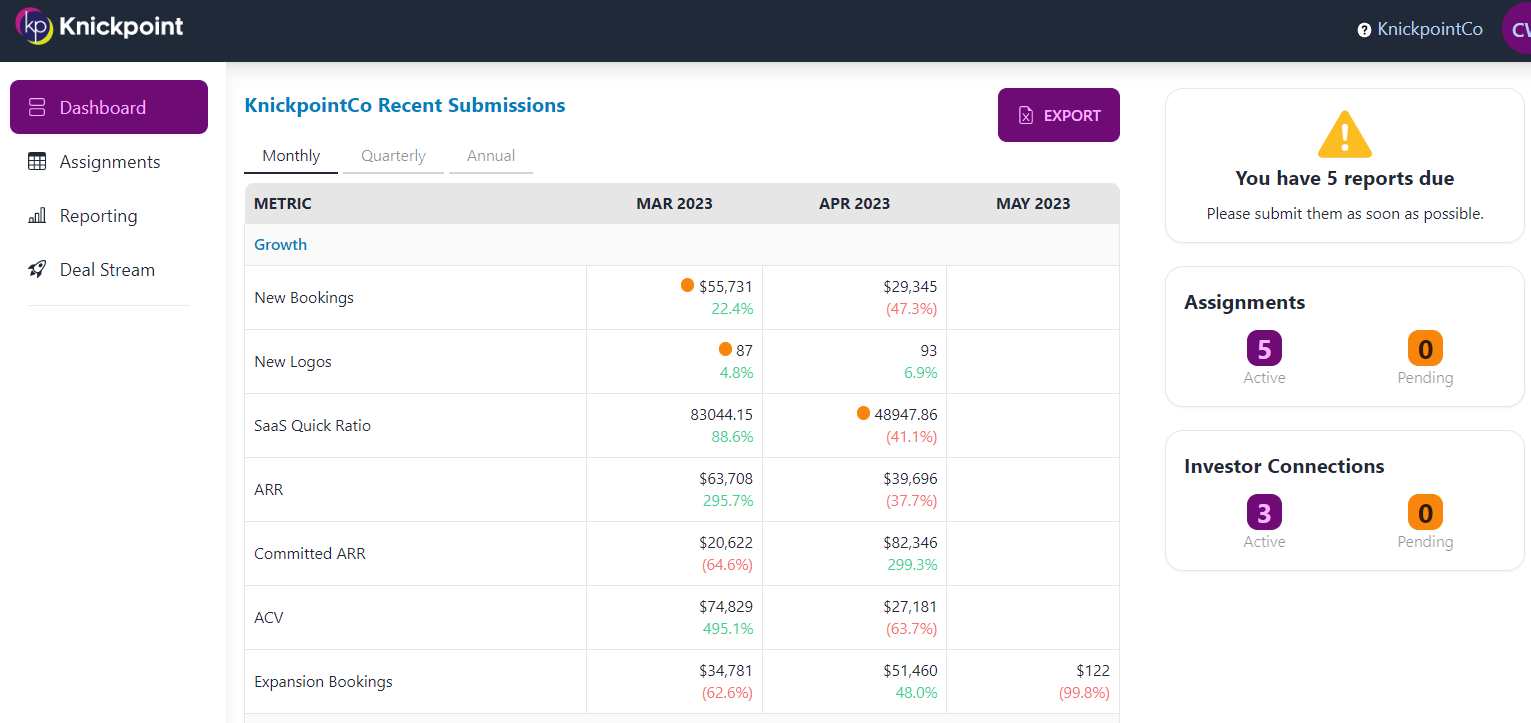Click the EXPORT button
Screen dimensions: 1531x723
point(1059,115)
